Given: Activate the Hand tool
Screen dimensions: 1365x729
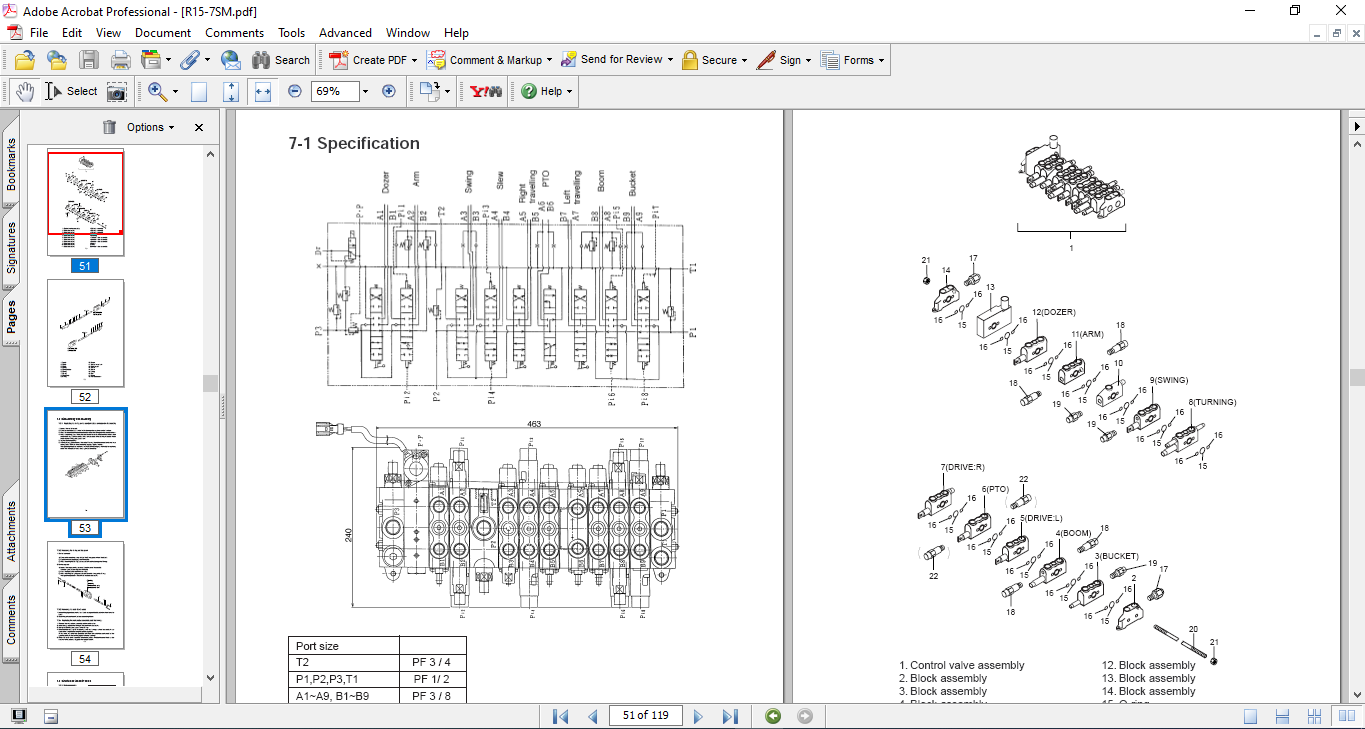Looking at the screenshot, I should 24,92.
